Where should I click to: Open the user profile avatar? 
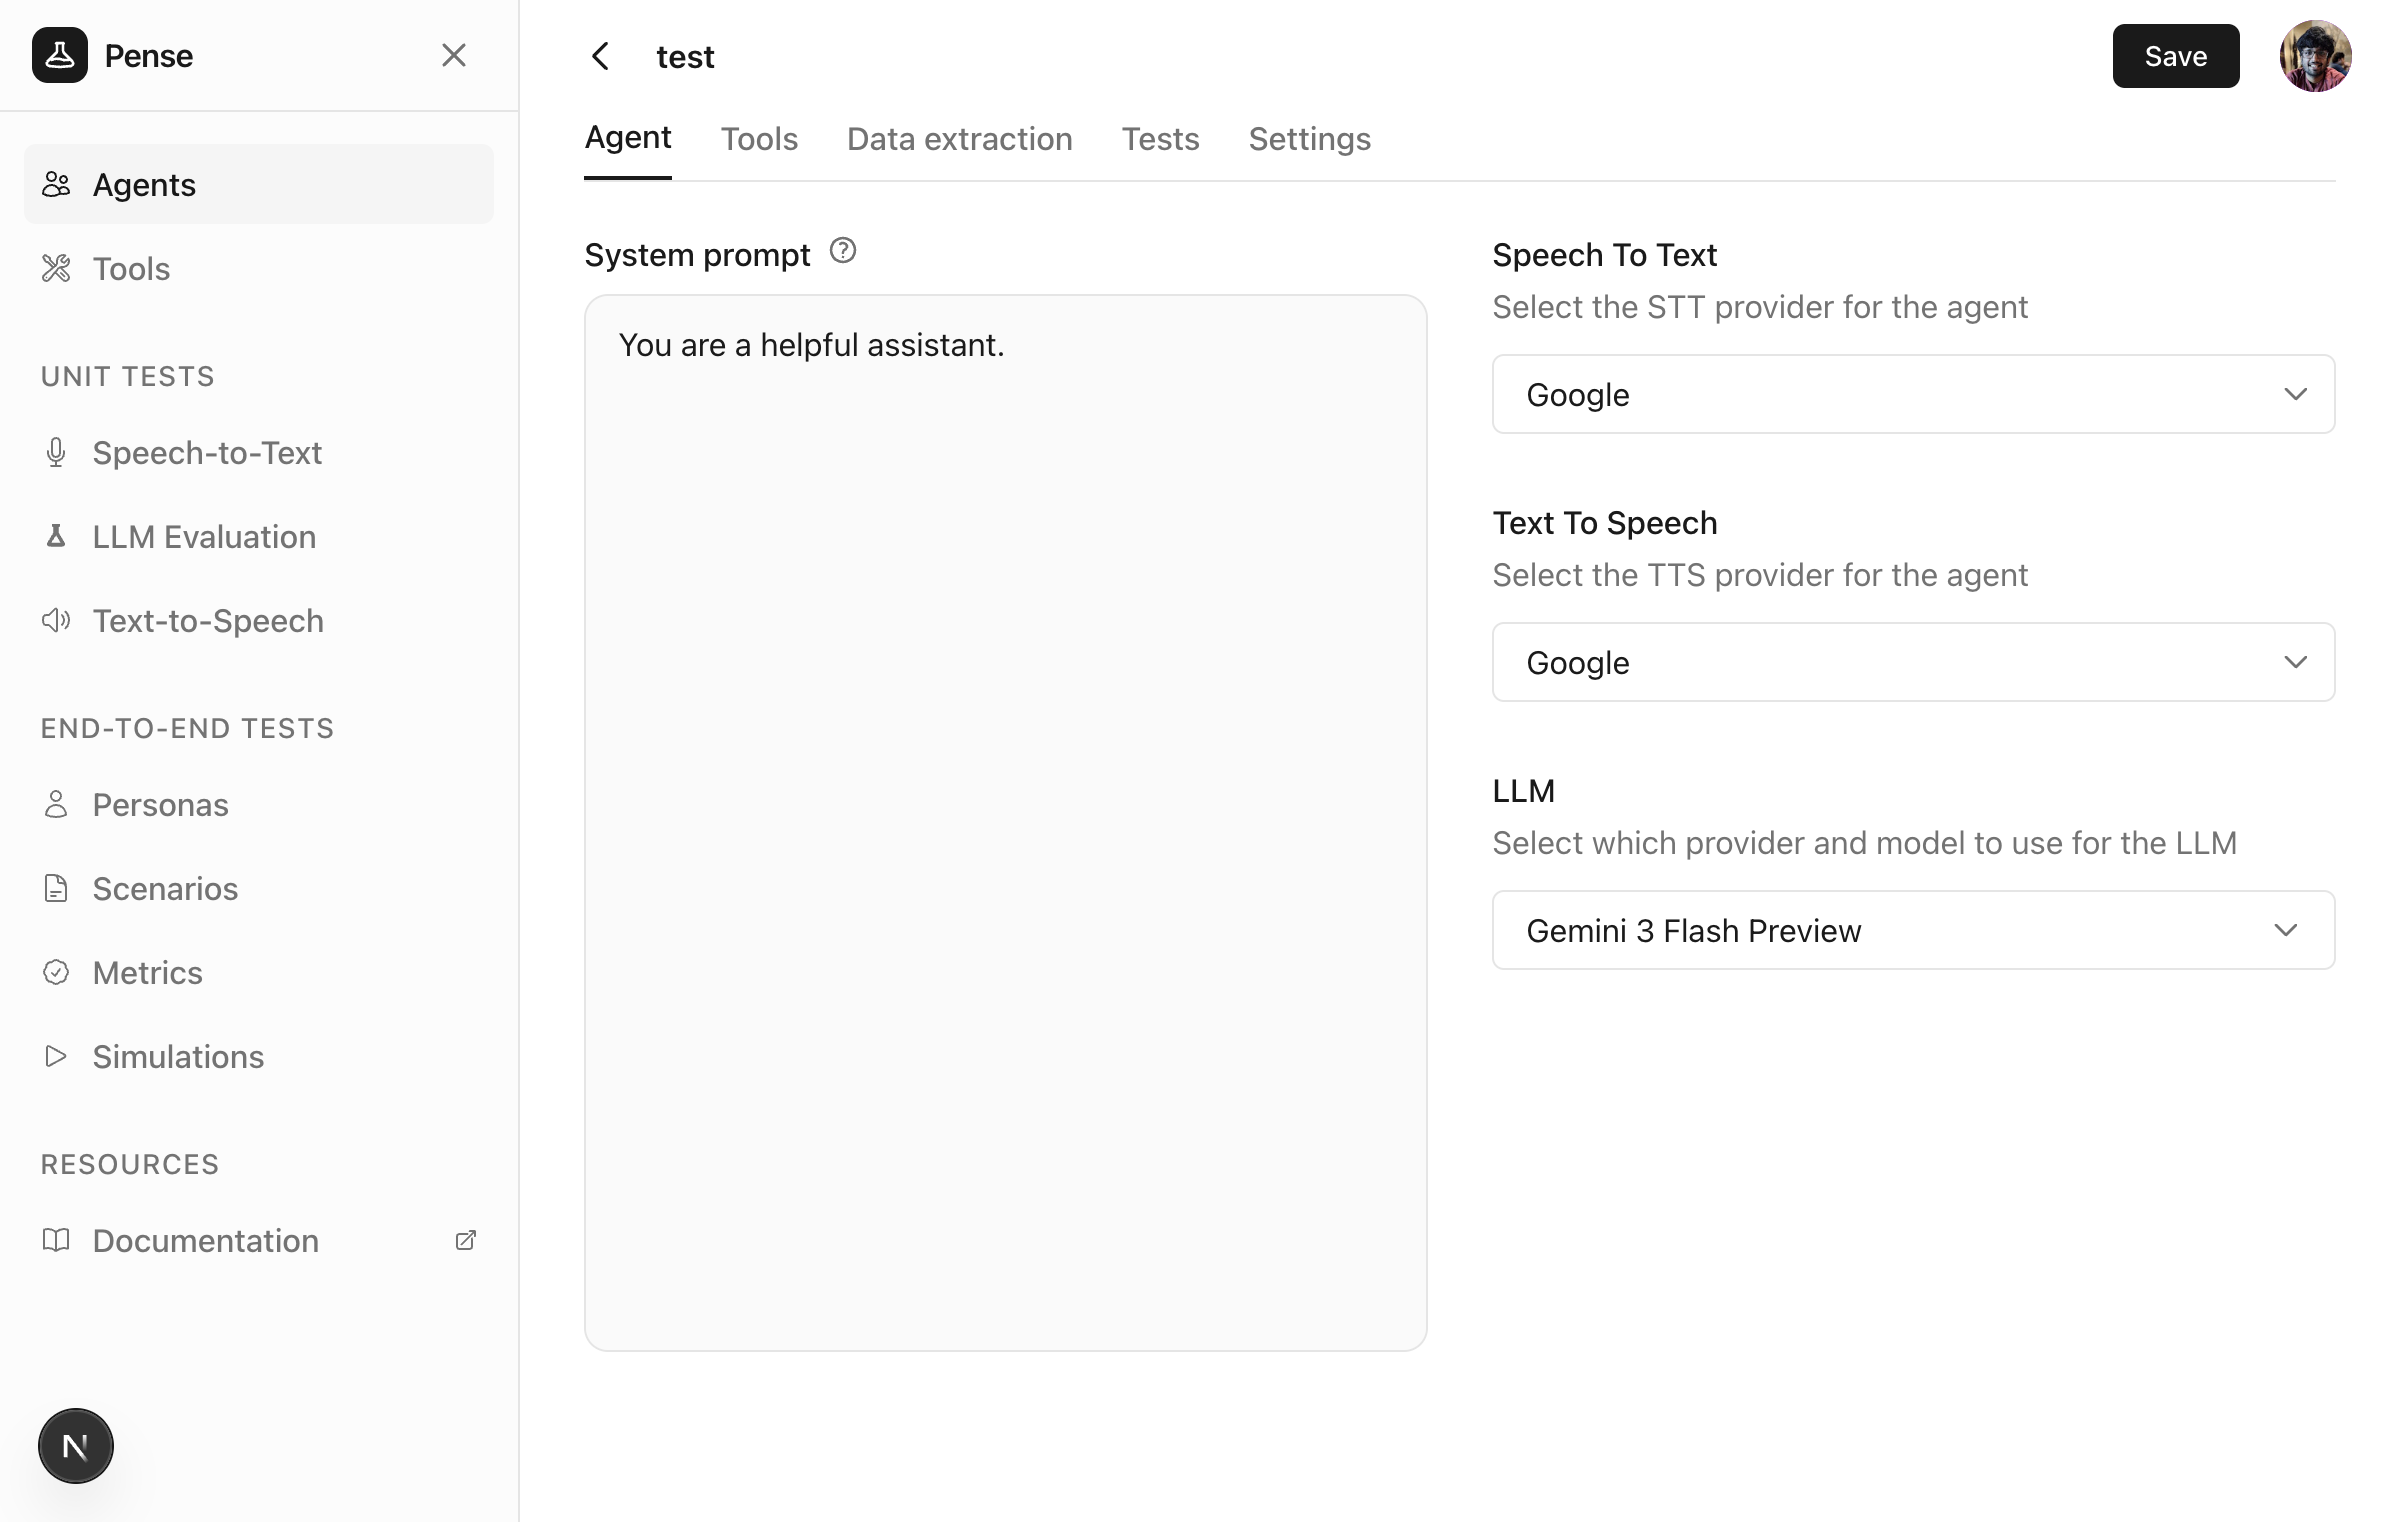click(x=2314, y=56)
